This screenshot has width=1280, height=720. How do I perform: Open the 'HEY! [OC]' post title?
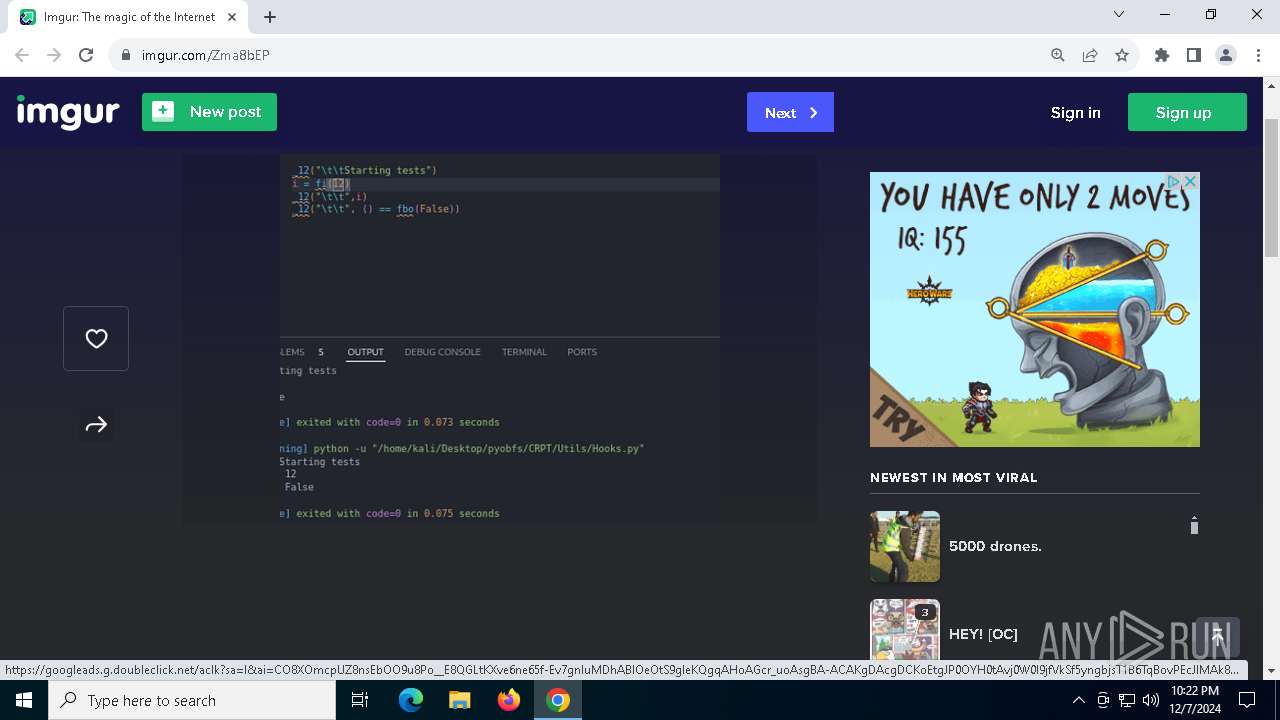pos(983,634)
